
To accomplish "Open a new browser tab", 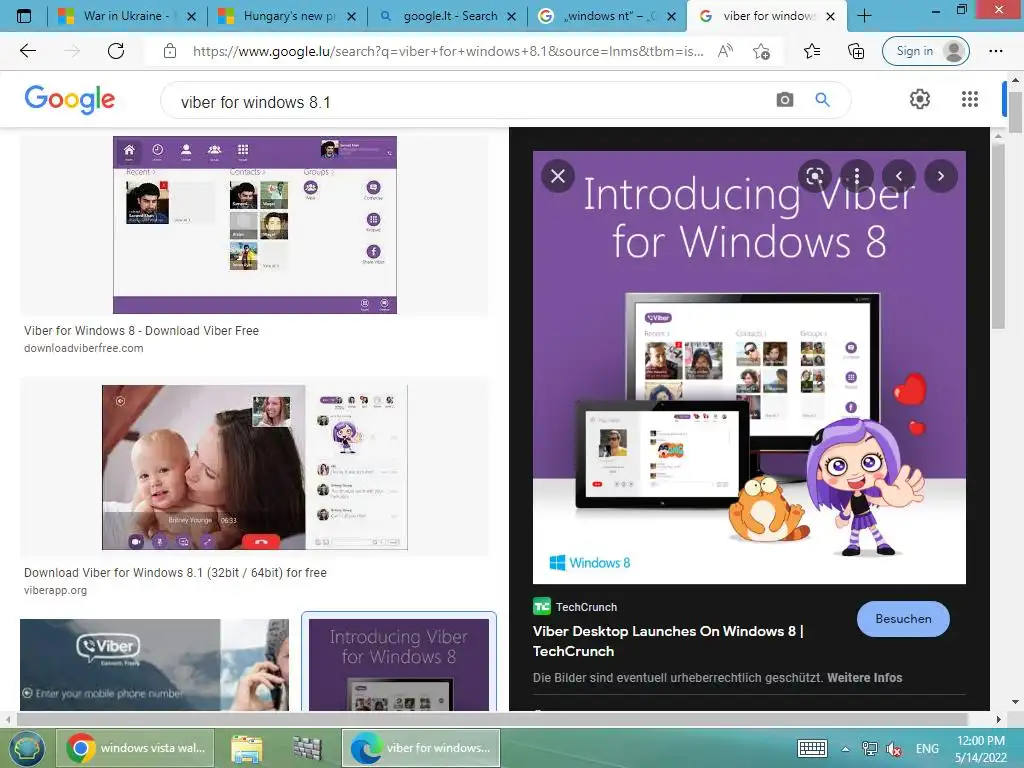I will 864,16.
